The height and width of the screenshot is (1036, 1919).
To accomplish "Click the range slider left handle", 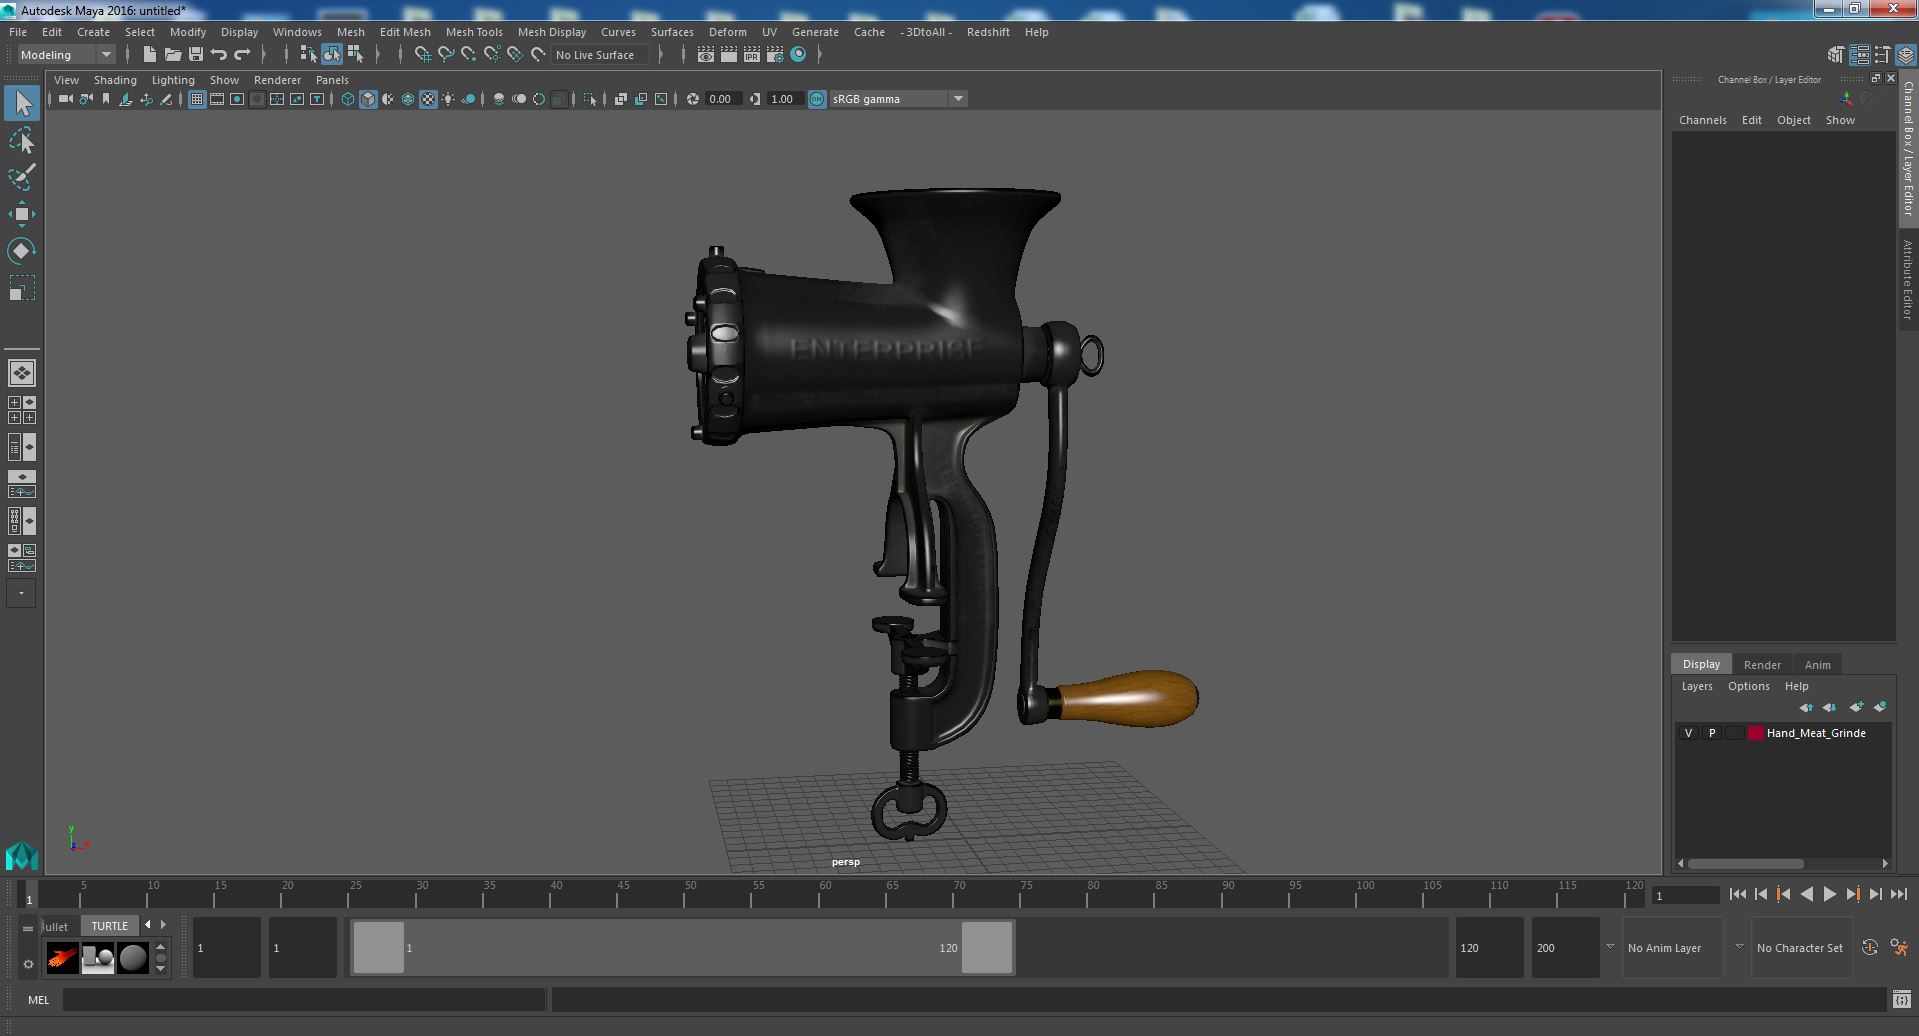I will coord(379,947).
